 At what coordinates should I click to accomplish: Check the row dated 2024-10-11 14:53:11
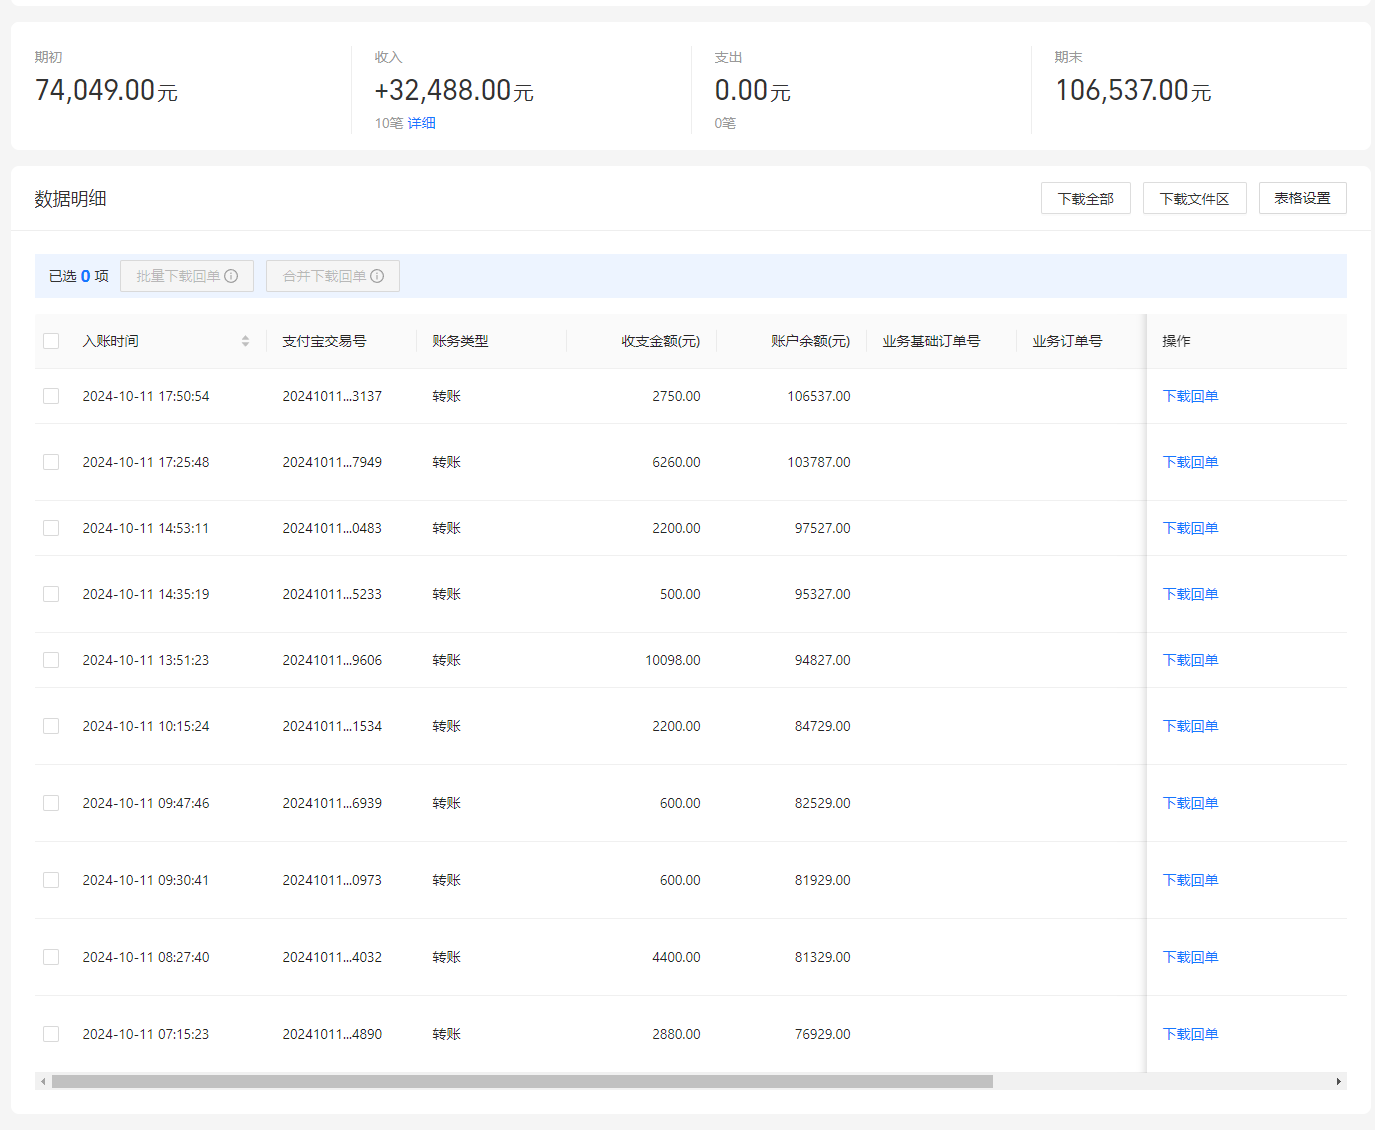click(x=51, y=528)
